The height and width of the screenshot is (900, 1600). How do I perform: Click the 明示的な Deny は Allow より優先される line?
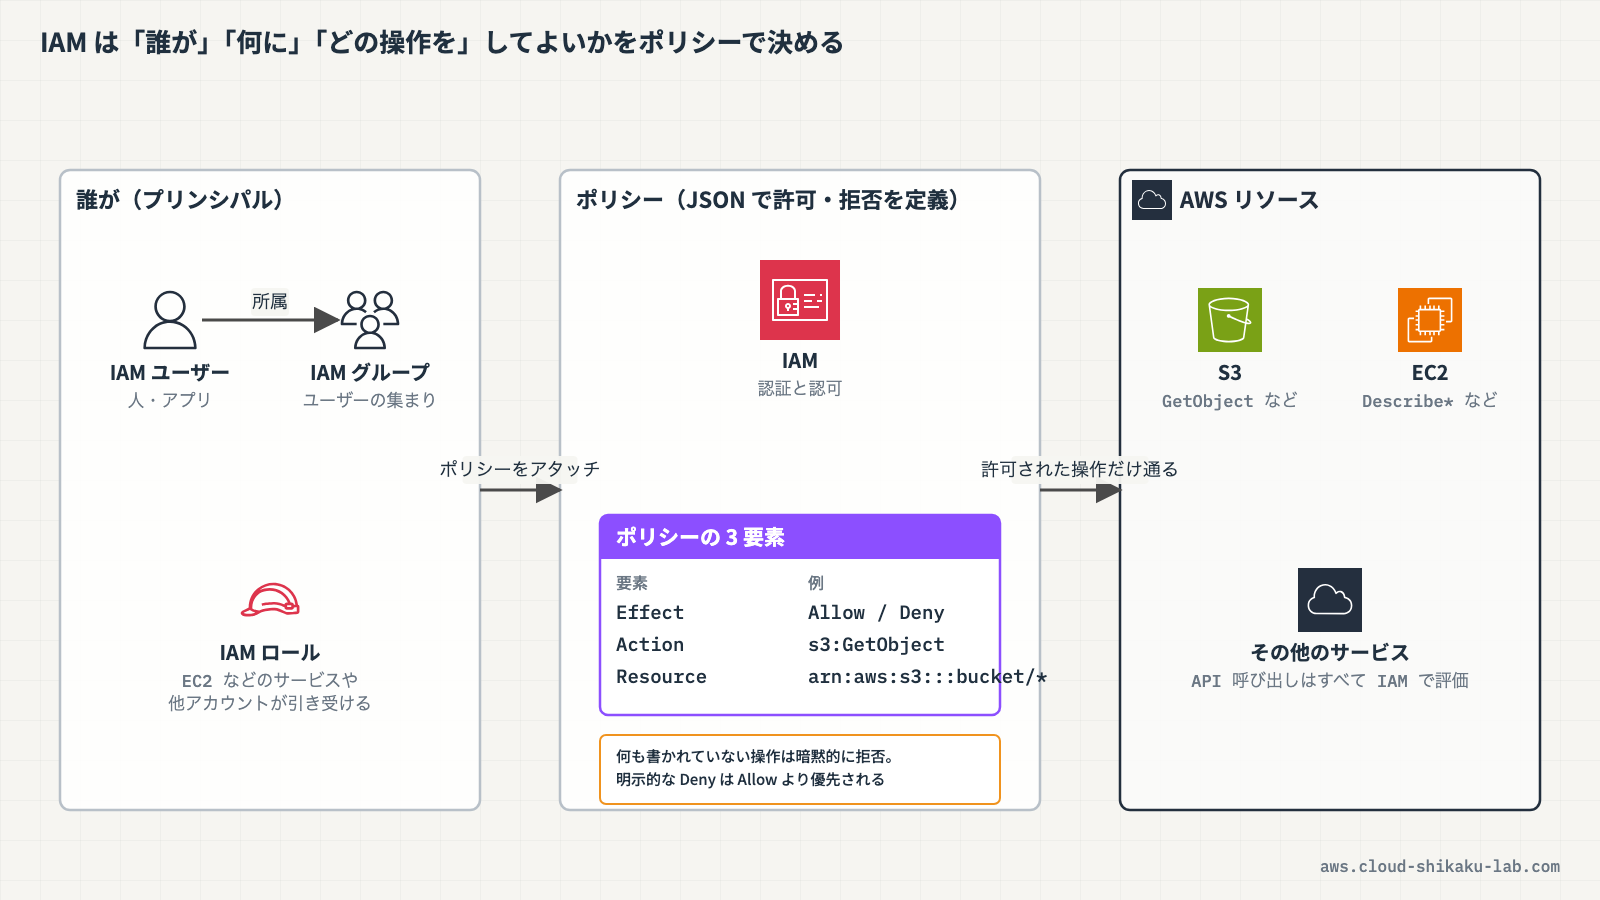(750, 780)
